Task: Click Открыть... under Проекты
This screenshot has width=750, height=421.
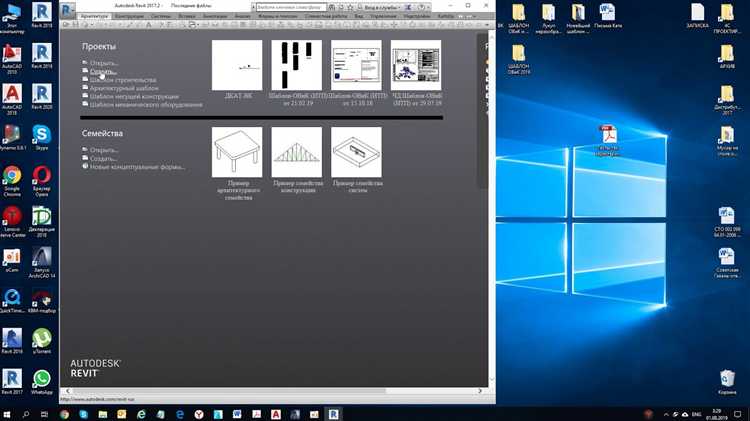Action: click(x=104, y=63)
